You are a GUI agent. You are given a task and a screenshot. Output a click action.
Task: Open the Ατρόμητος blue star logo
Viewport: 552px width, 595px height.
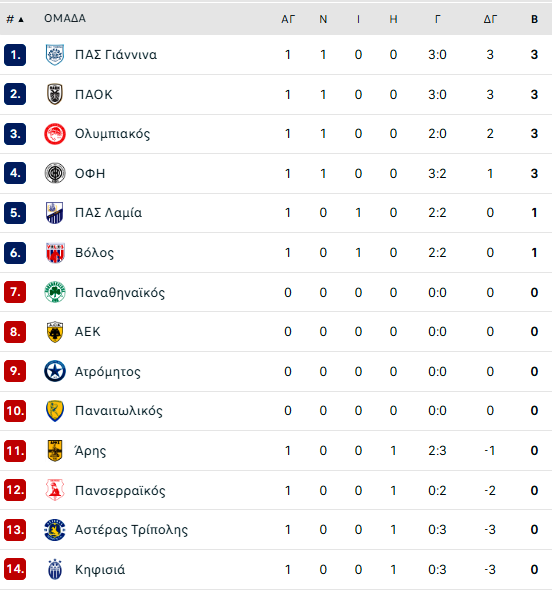point(55,371)
